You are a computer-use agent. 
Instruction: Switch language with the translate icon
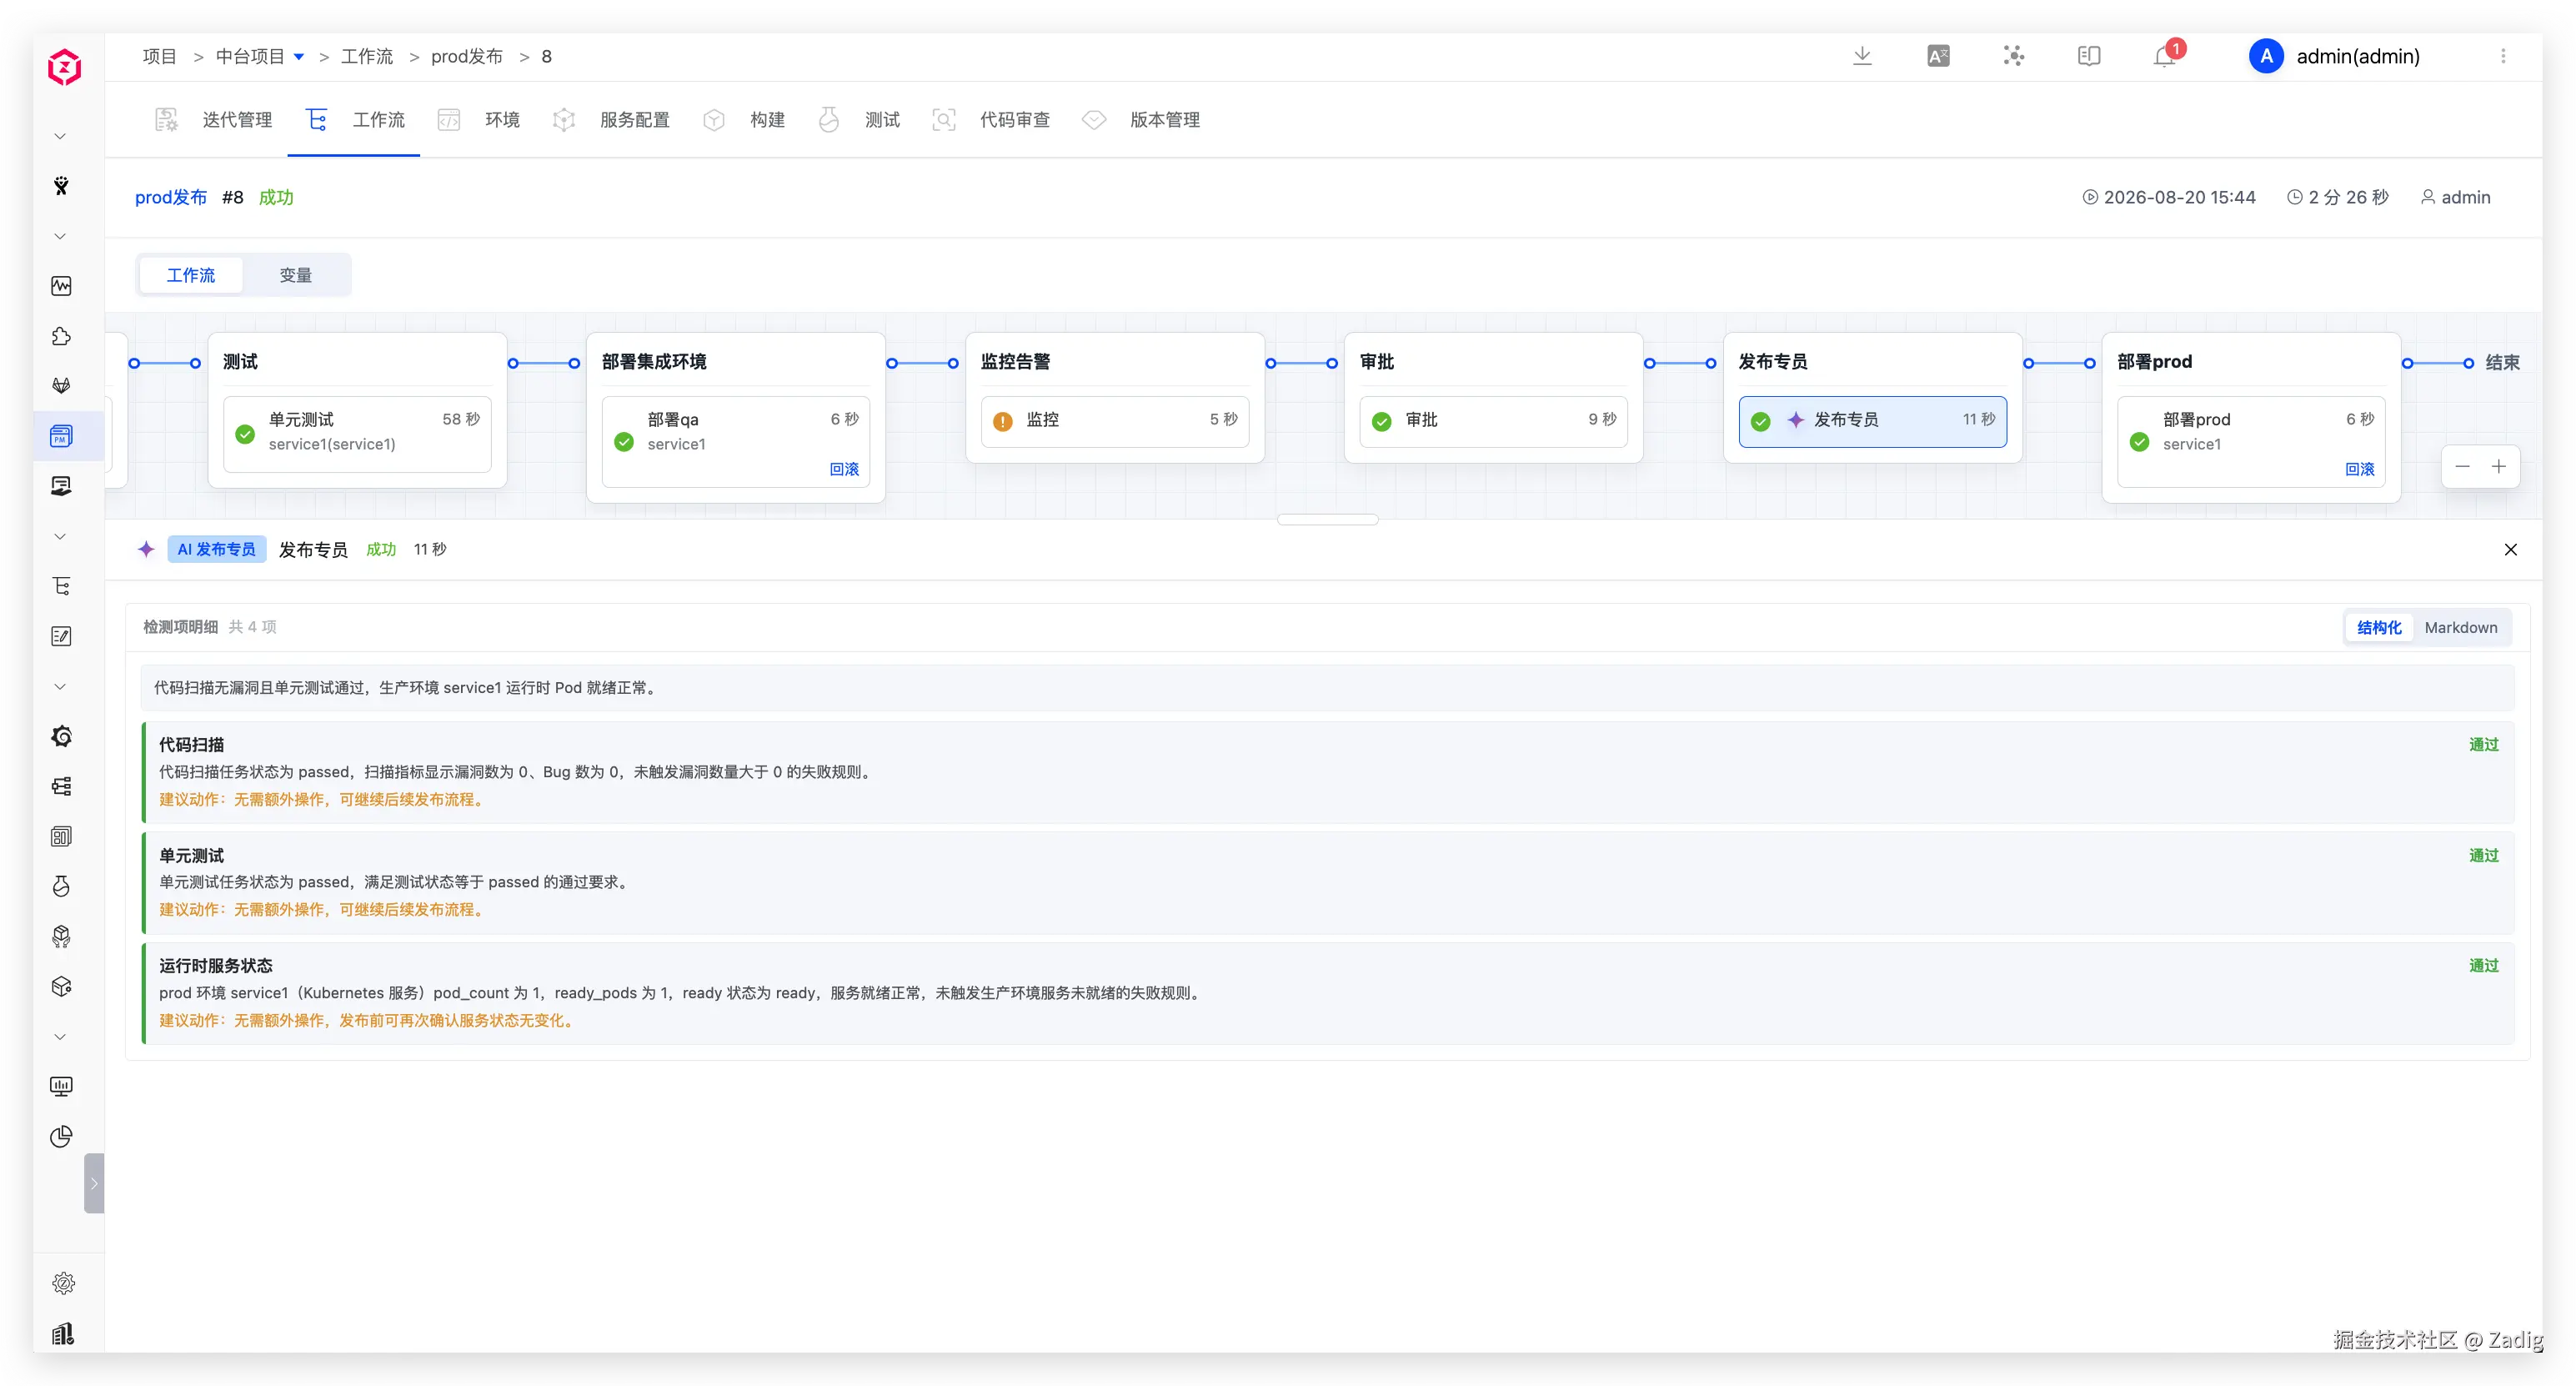pyautogui.click(x=1938, y=56)
